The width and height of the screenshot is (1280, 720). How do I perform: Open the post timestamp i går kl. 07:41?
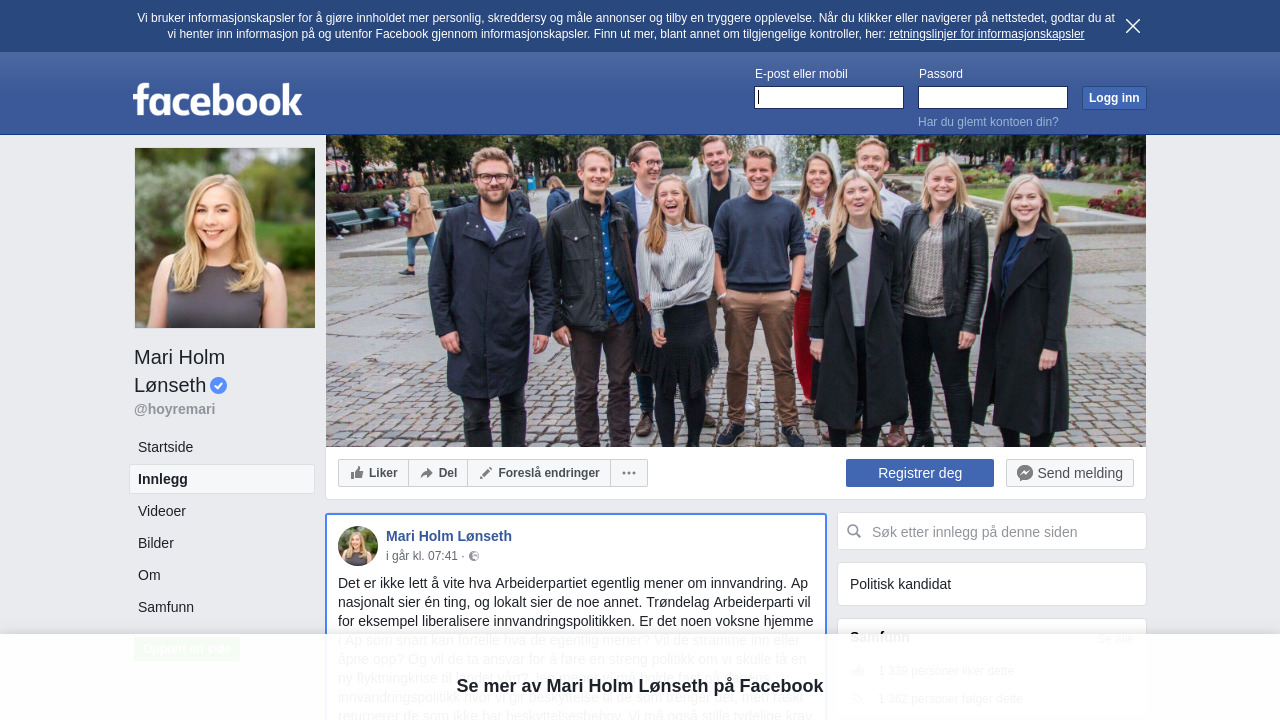pyautogui.click(x=422, y=556)
